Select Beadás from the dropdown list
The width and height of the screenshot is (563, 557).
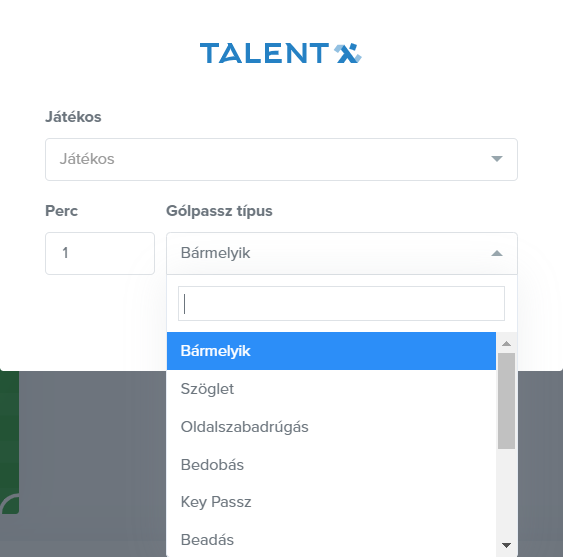[331, 539]
